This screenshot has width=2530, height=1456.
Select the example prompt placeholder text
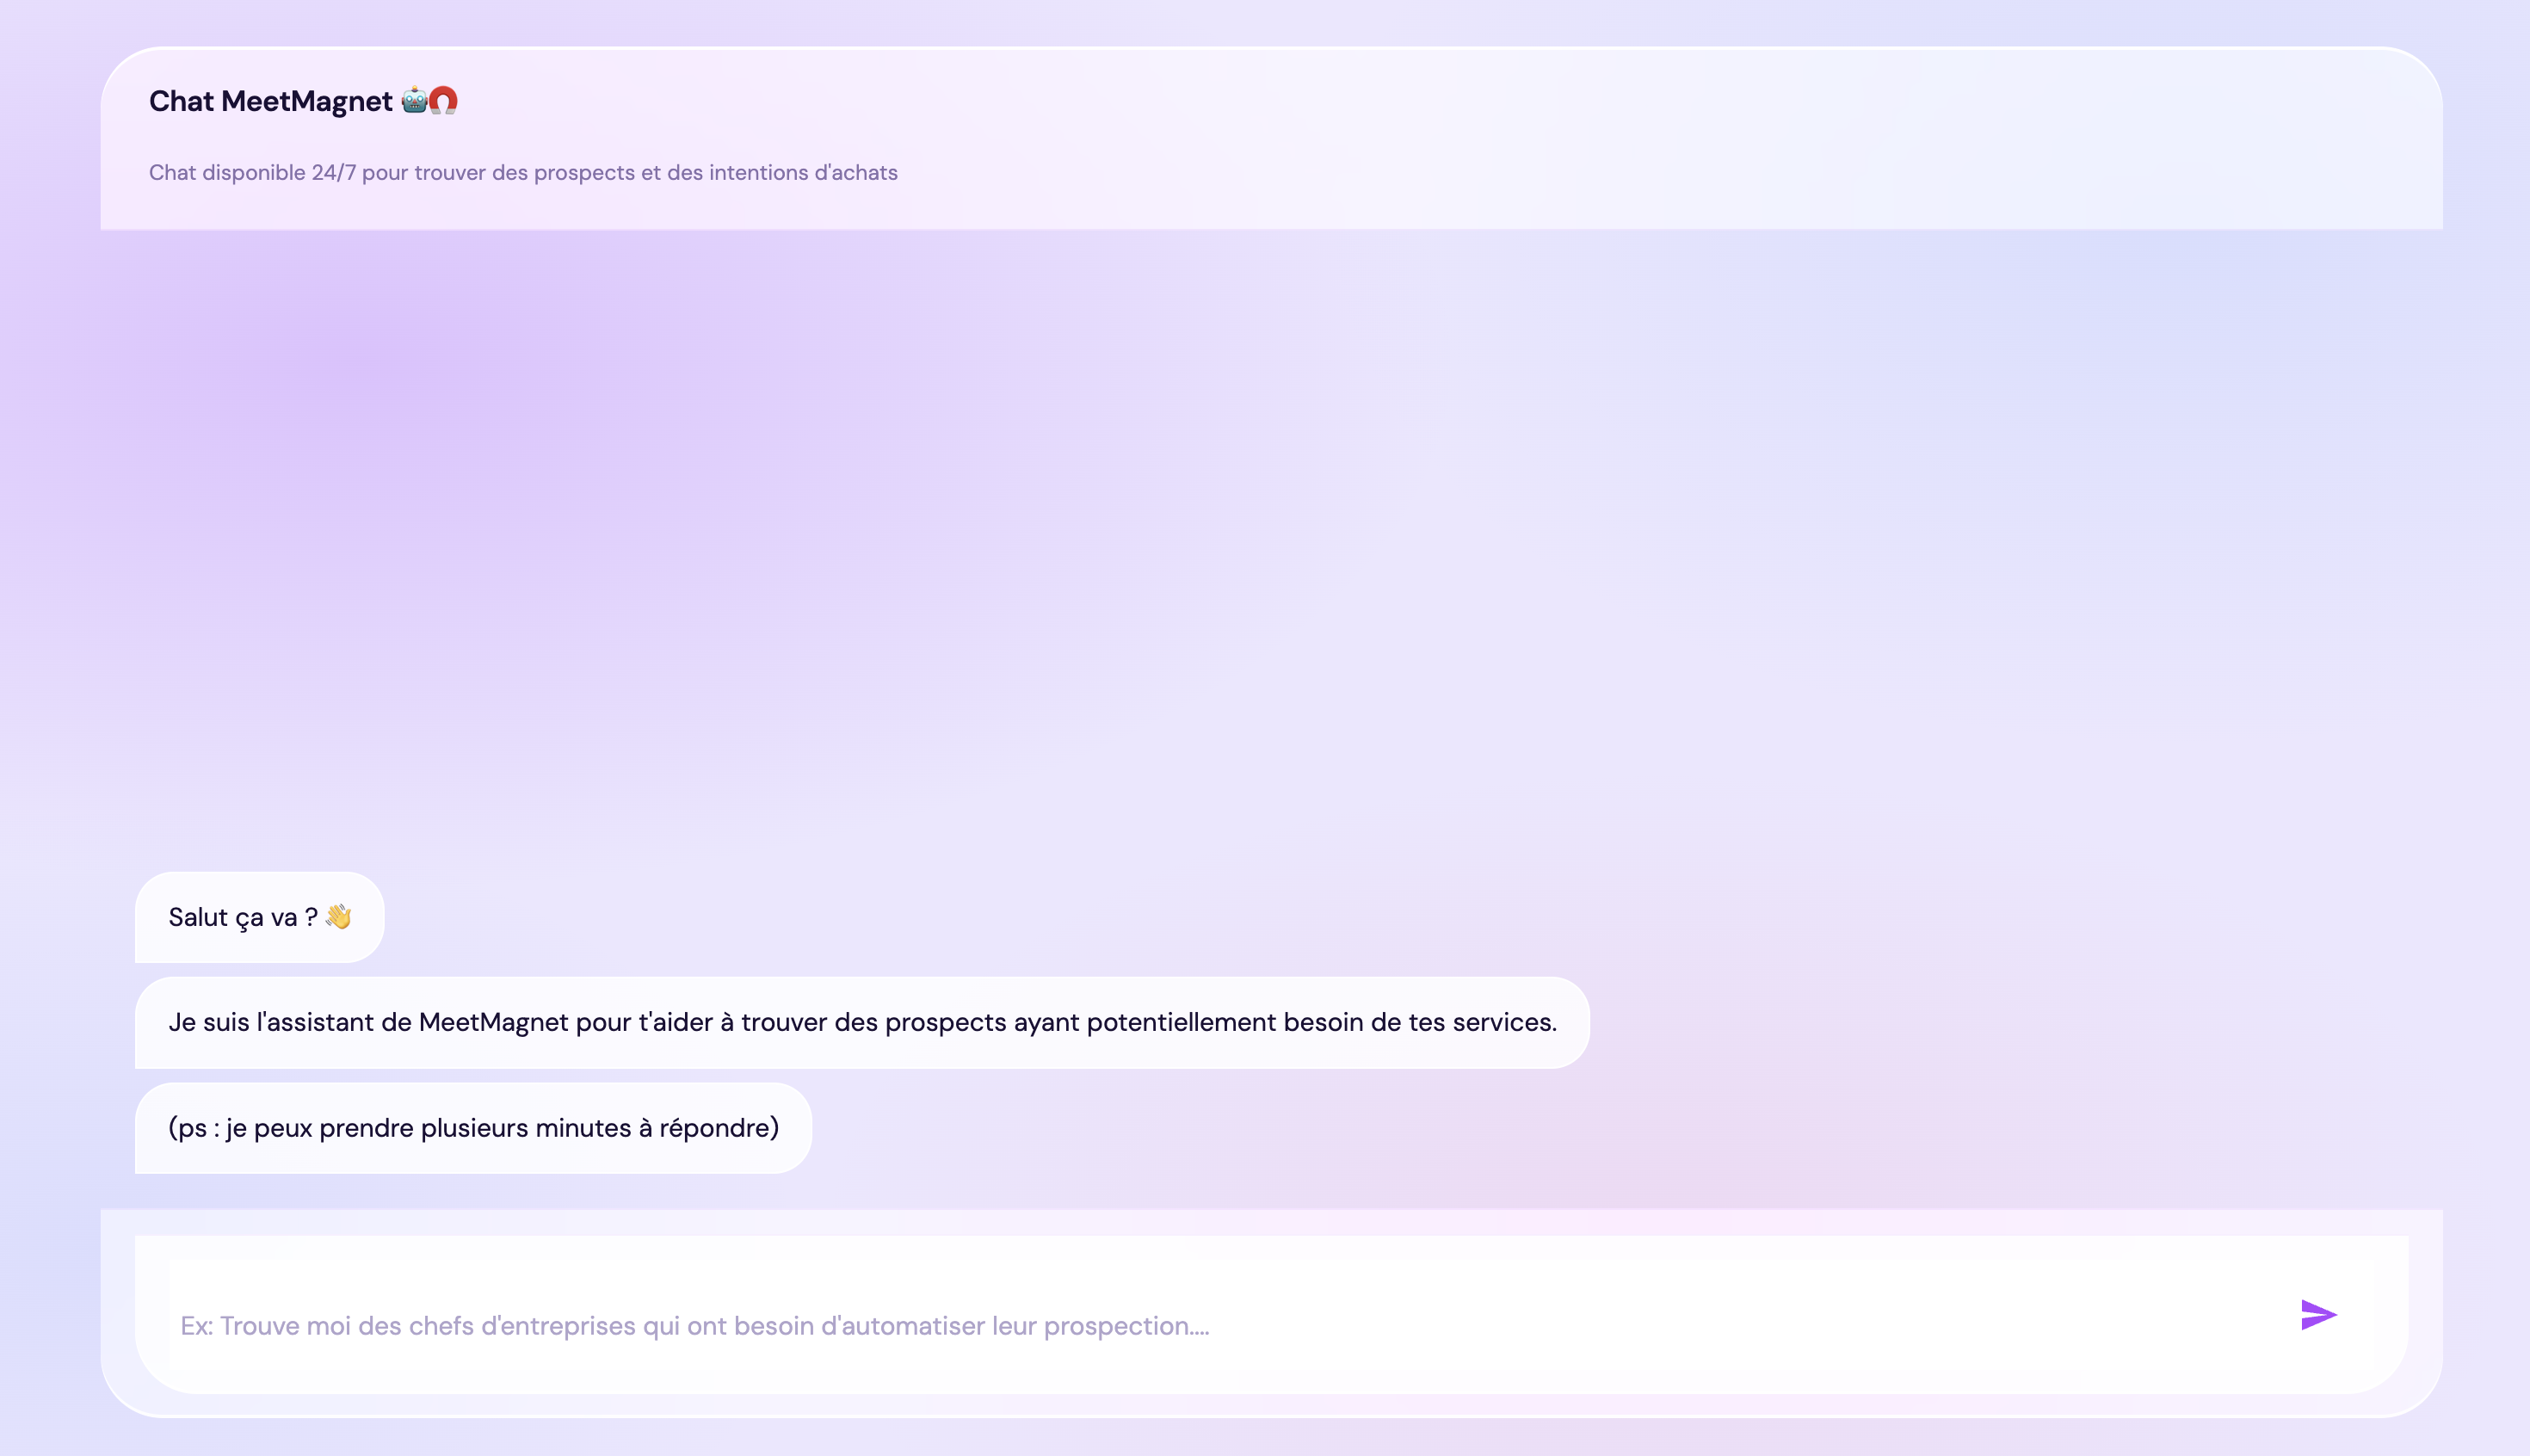(697, 1325)
